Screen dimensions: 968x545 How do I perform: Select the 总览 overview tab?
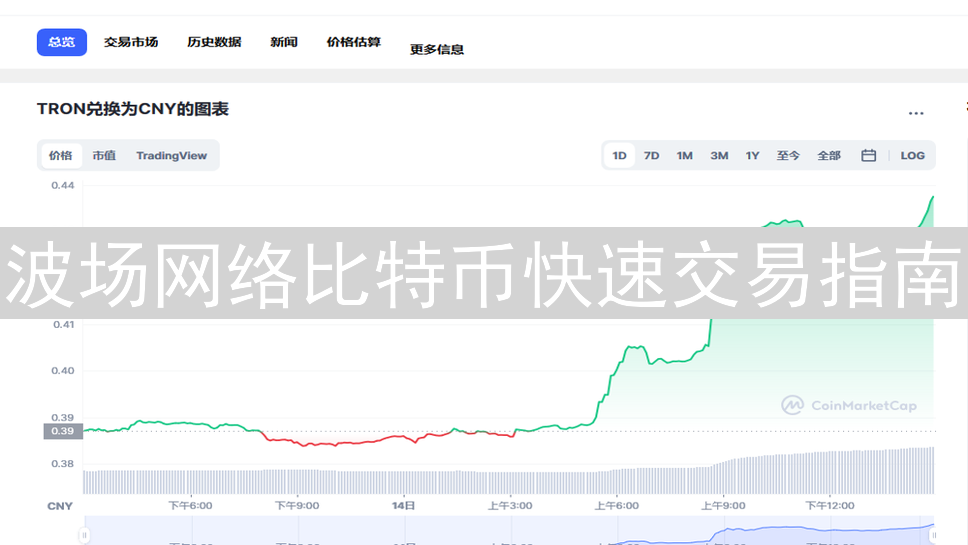pos(62,42)
